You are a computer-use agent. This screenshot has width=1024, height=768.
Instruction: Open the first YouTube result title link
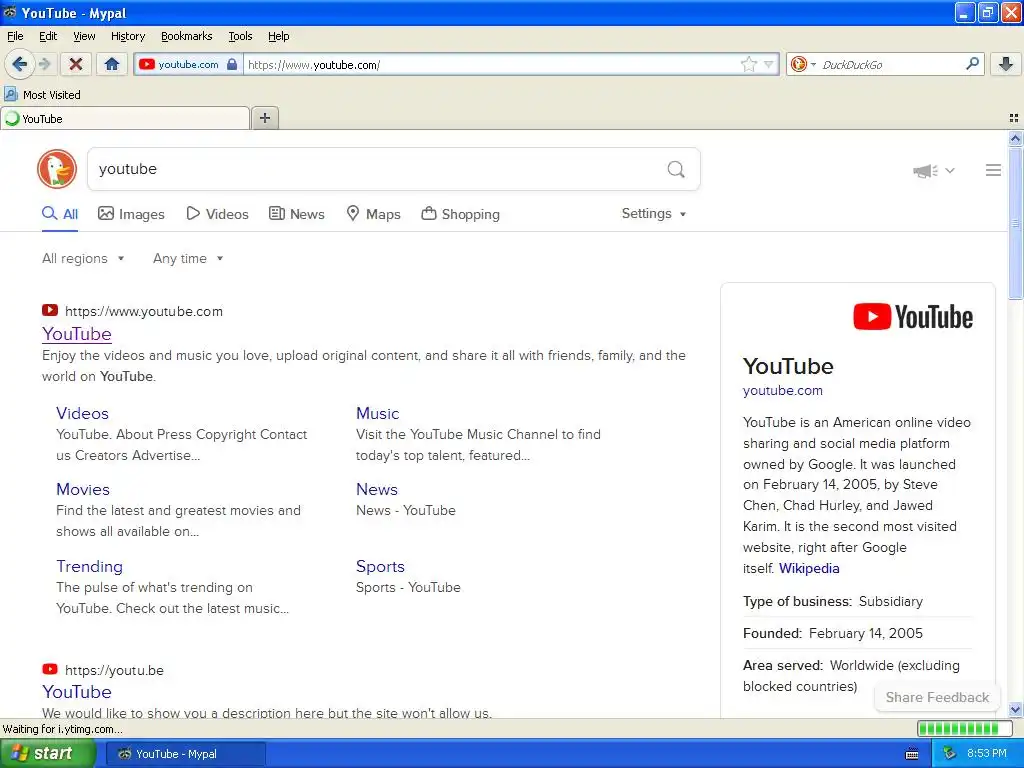(77, 334)
